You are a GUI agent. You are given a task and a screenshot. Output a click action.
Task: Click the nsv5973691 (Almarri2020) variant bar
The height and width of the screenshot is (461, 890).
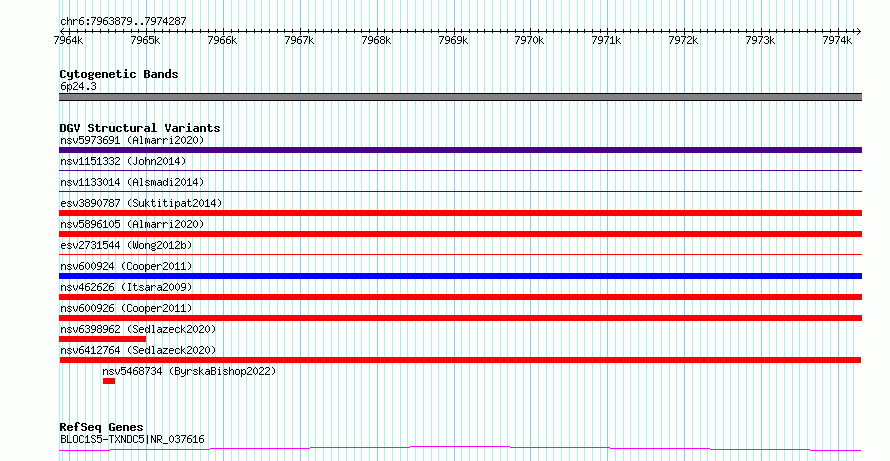point(460,150)
